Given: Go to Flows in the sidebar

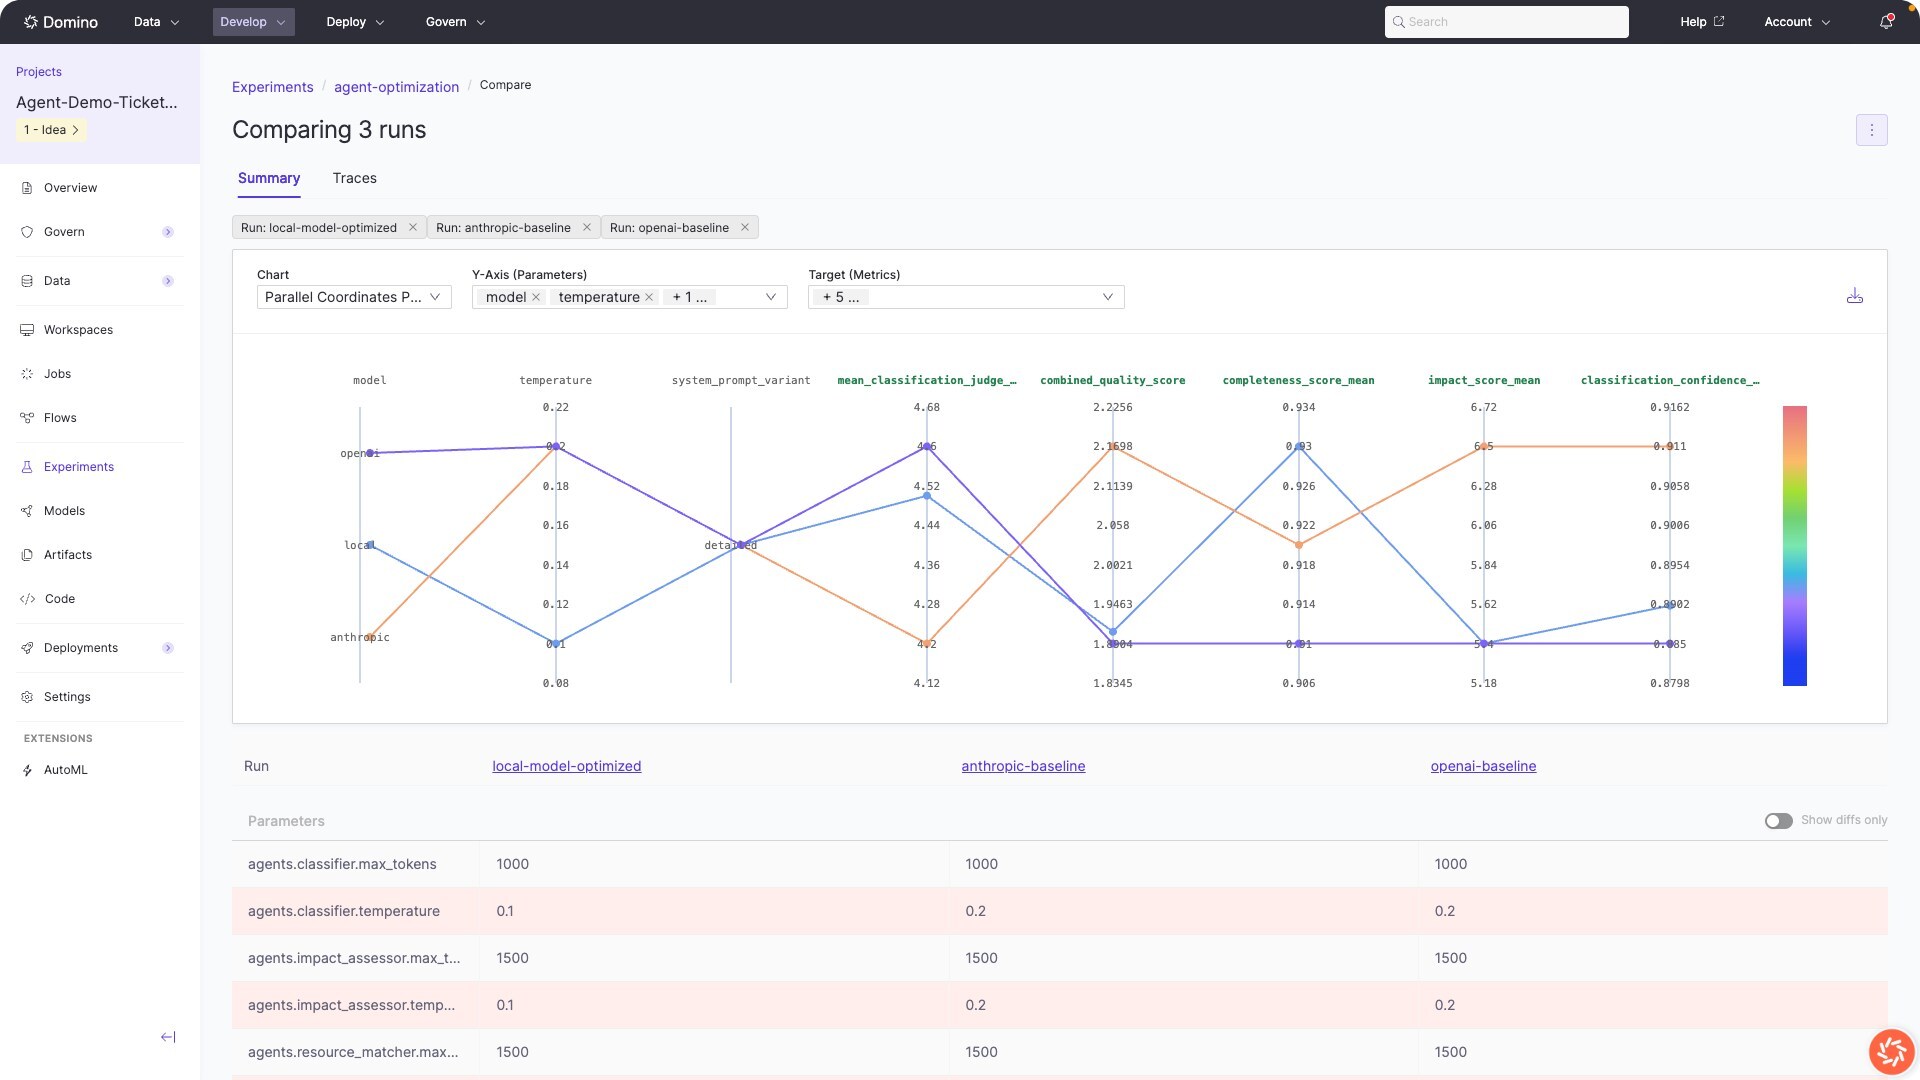Looking at the screenshot, I should [60, 418].
